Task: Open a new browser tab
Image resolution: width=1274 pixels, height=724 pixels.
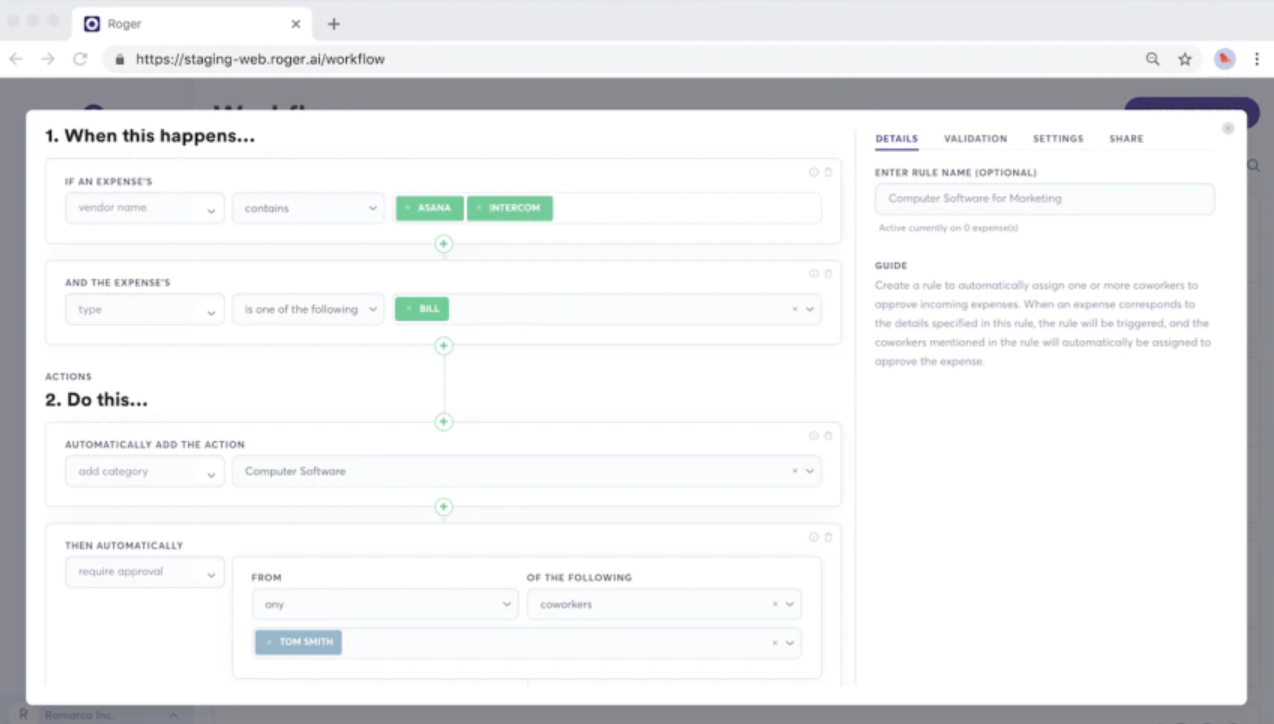Action: click(x=334, y=24)
